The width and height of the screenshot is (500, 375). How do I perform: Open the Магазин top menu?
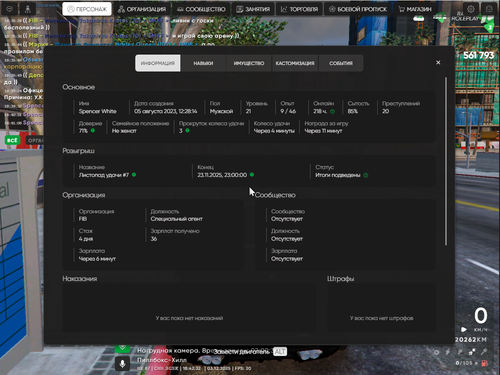pos(415,9)
